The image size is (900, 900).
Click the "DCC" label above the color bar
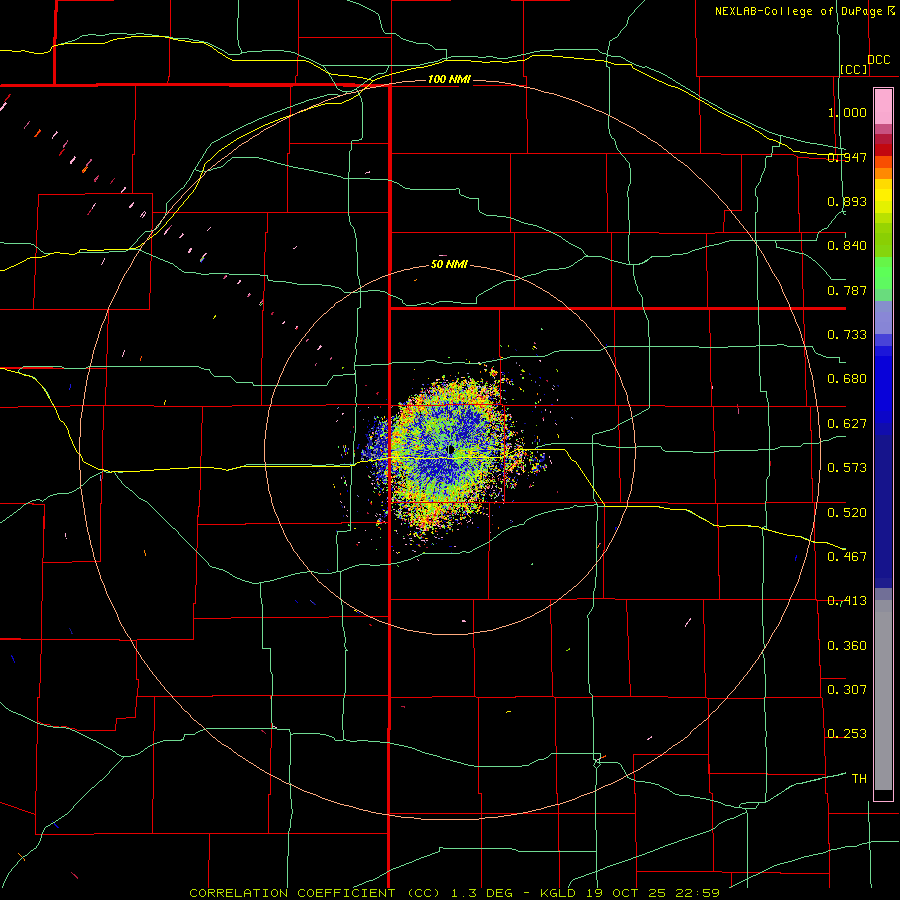[x=878, y=59]
